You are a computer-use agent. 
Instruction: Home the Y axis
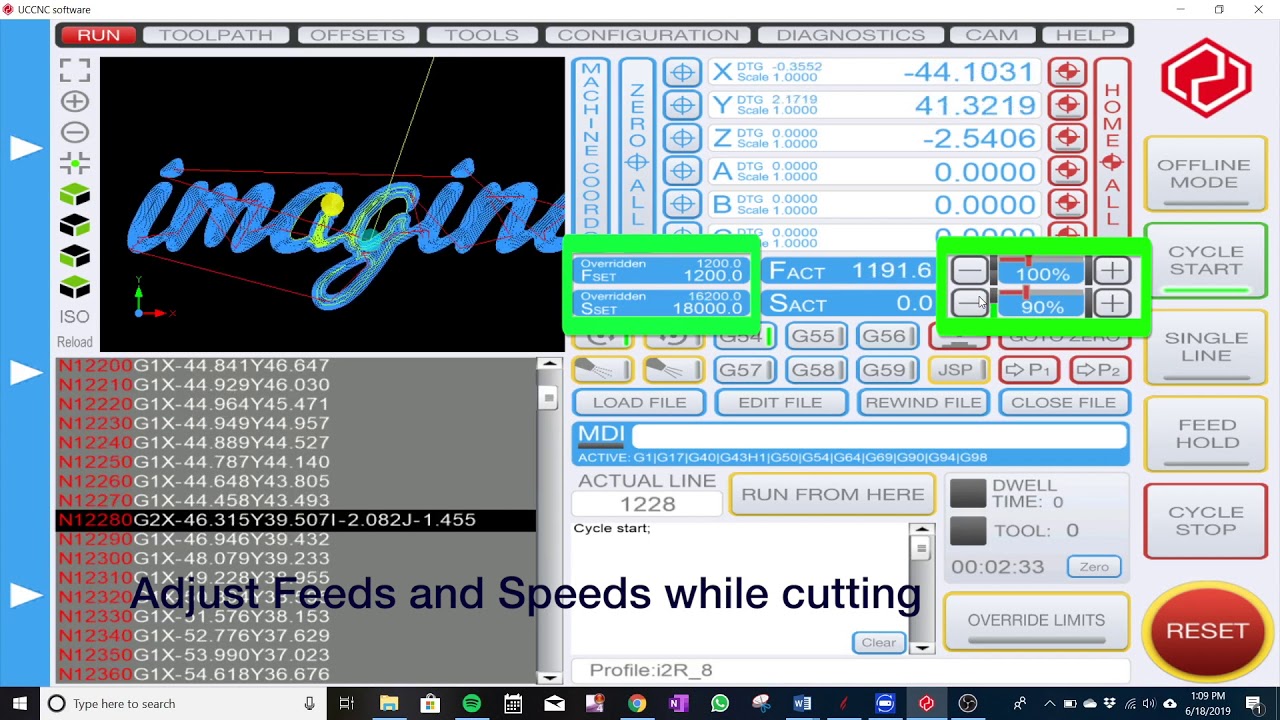tap(1067, 105)
